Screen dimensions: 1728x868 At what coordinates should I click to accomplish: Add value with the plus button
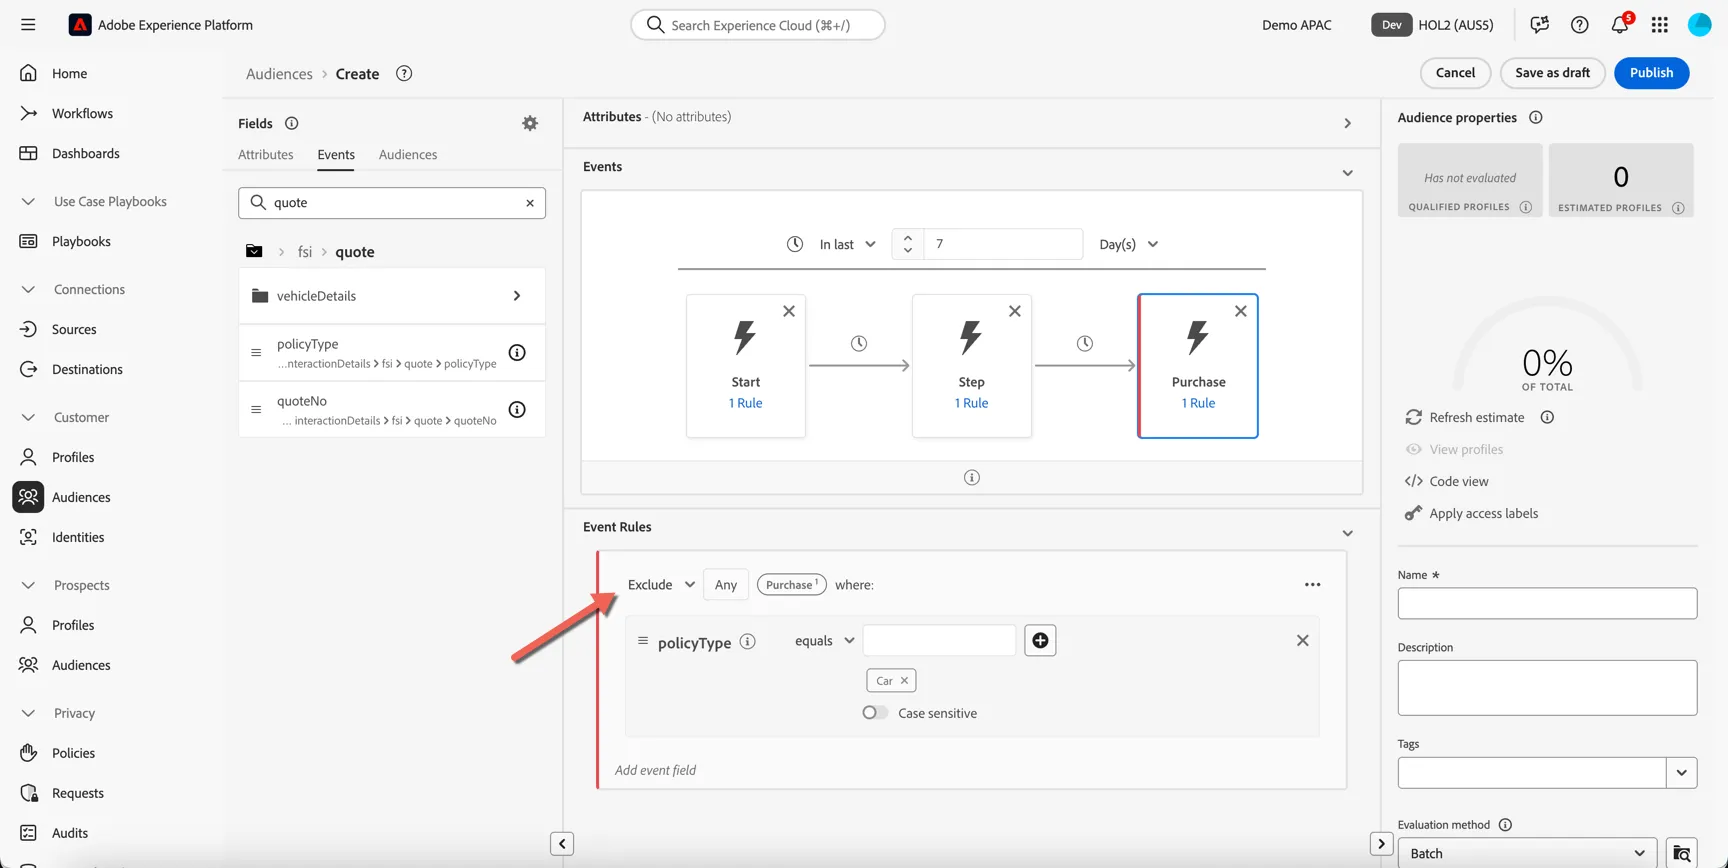coord(1040,640)
